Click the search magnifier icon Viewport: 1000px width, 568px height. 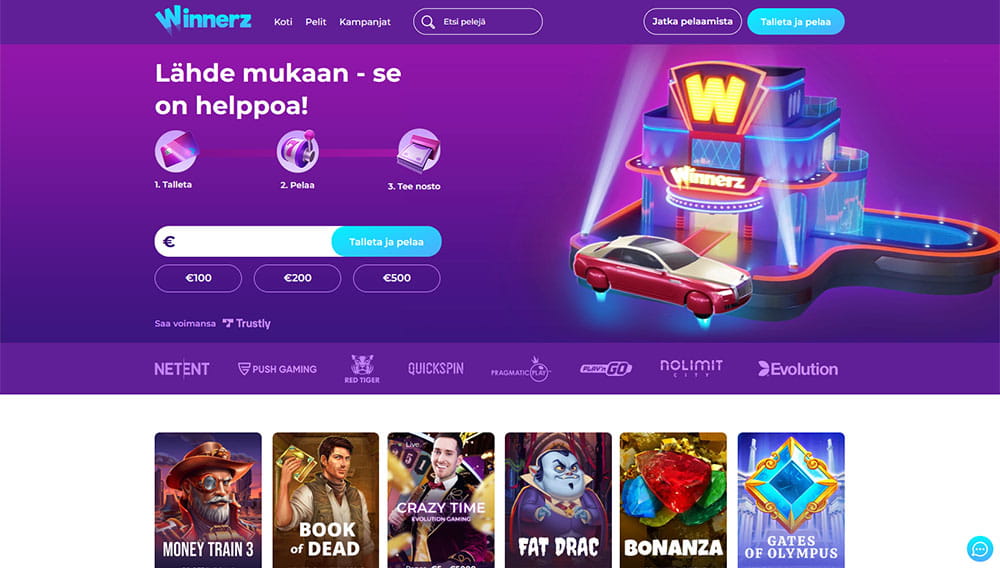(x=428, y=22)
